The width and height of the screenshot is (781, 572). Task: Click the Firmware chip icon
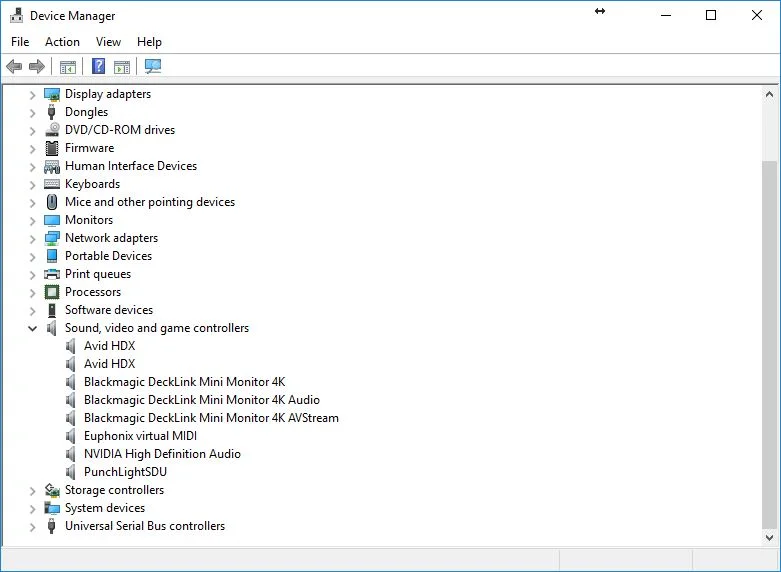(52, 148)
